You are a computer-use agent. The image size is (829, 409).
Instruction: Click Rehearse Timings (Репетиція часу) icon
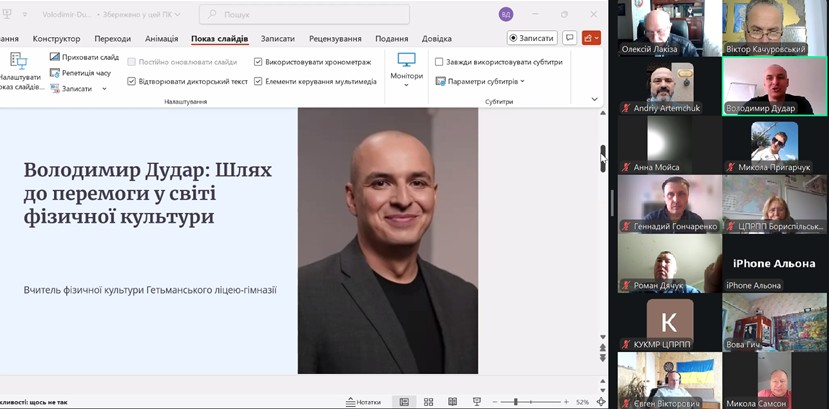(55, 73)
